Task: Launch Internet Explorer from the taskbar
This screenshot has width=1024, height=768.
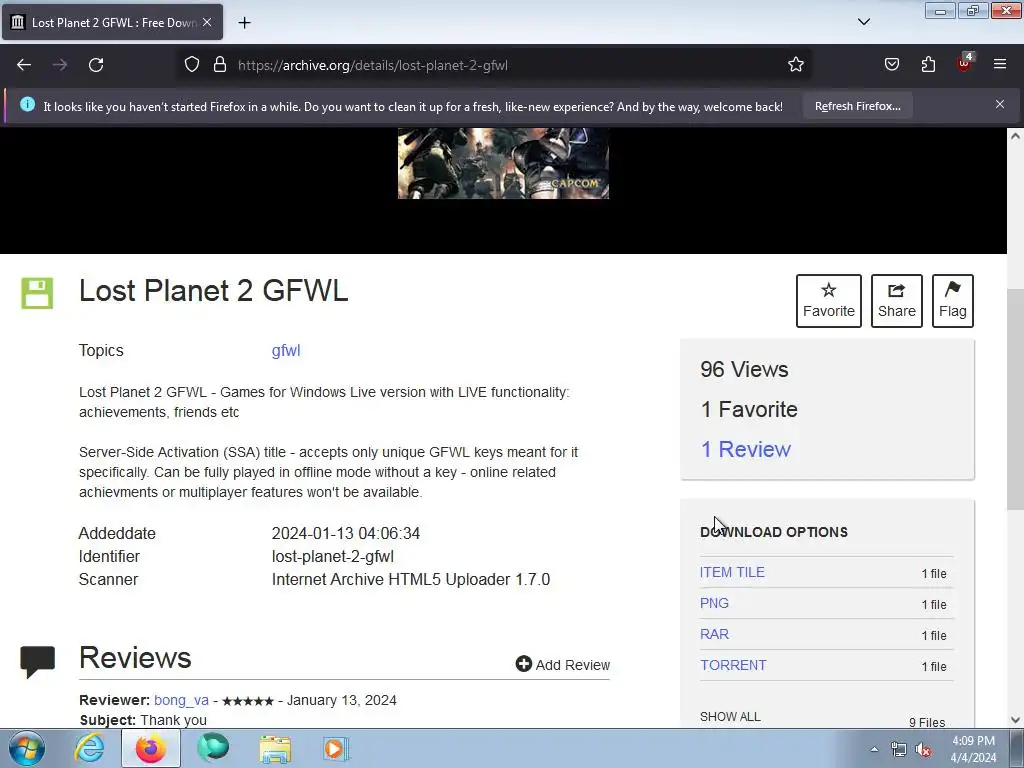Action: click(x=89, y=748)
